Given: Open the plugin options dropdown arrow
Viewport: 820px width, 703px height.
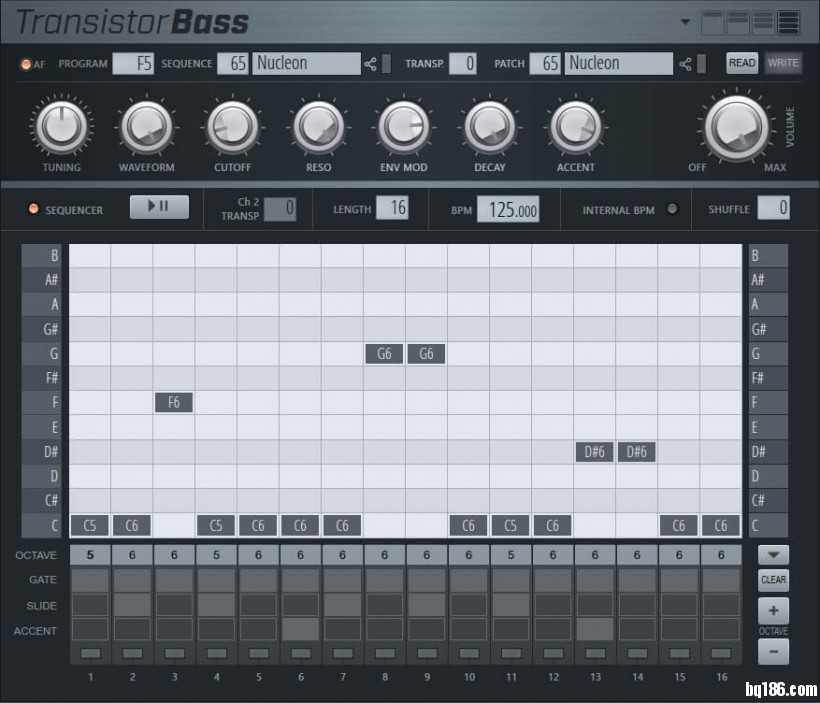Looking at the screenshot, I should click(x=685, y=21).
